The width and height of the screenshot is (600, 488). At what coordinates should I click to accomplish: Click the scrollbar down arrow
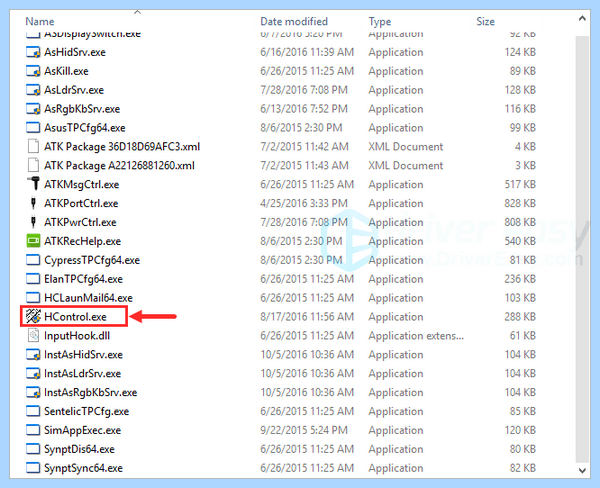[582, 470]
